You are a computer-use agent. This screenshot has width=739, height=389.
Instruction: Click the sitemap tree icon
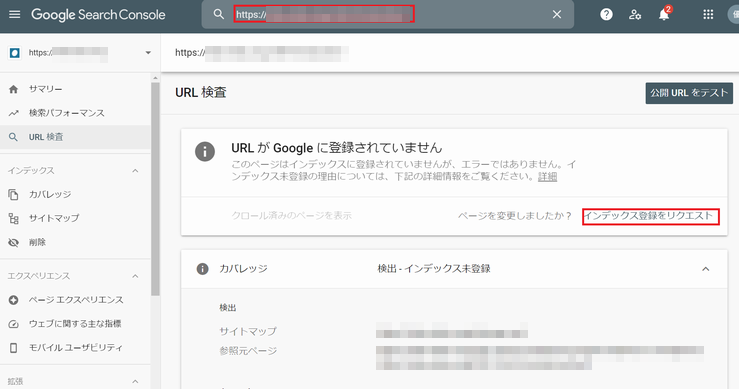[14, 218]
